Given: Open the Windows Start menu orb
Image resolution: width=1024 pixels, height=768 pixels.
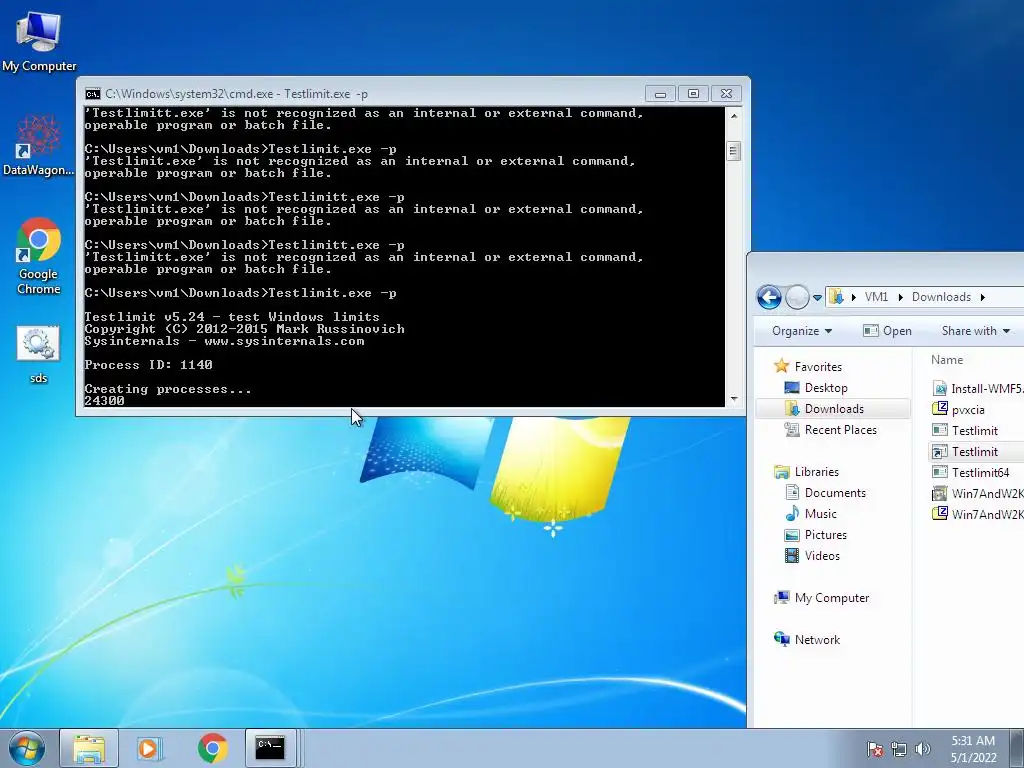Looking at the screenshot, I should [27, 748].
